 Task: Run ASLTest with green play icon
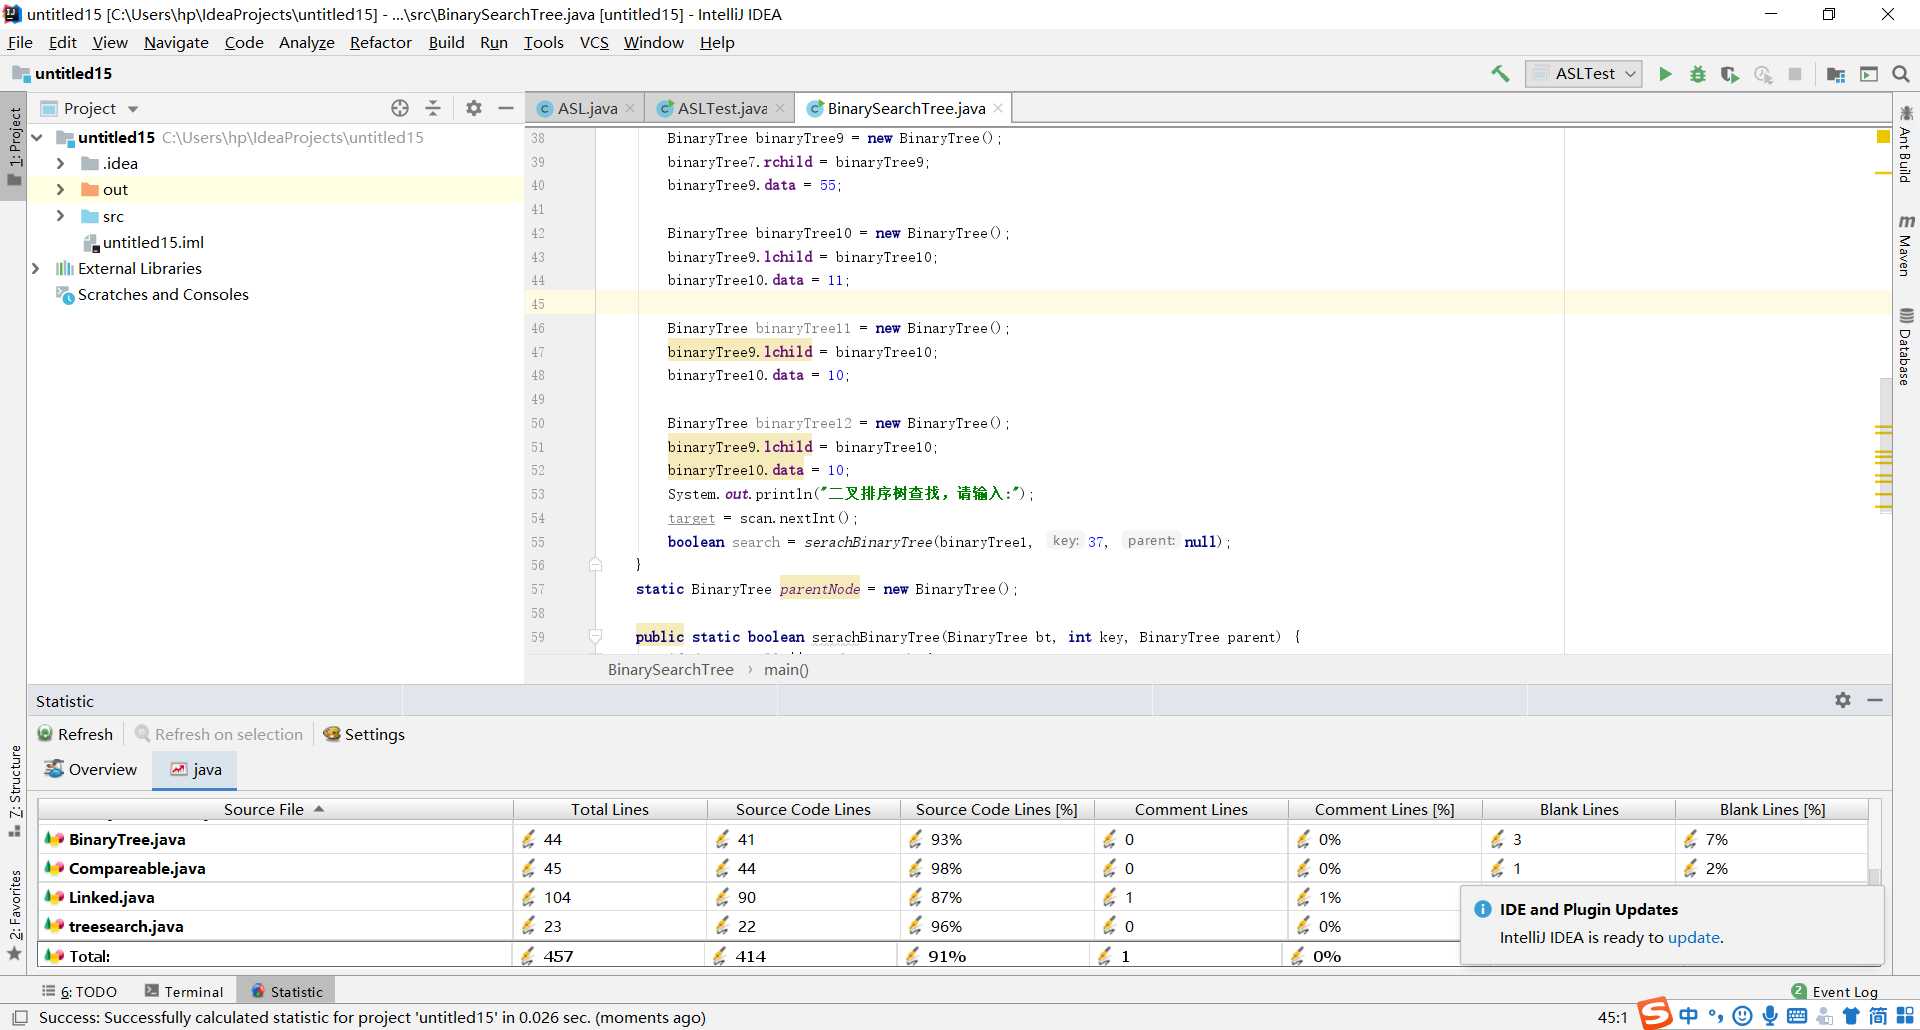1665,74
